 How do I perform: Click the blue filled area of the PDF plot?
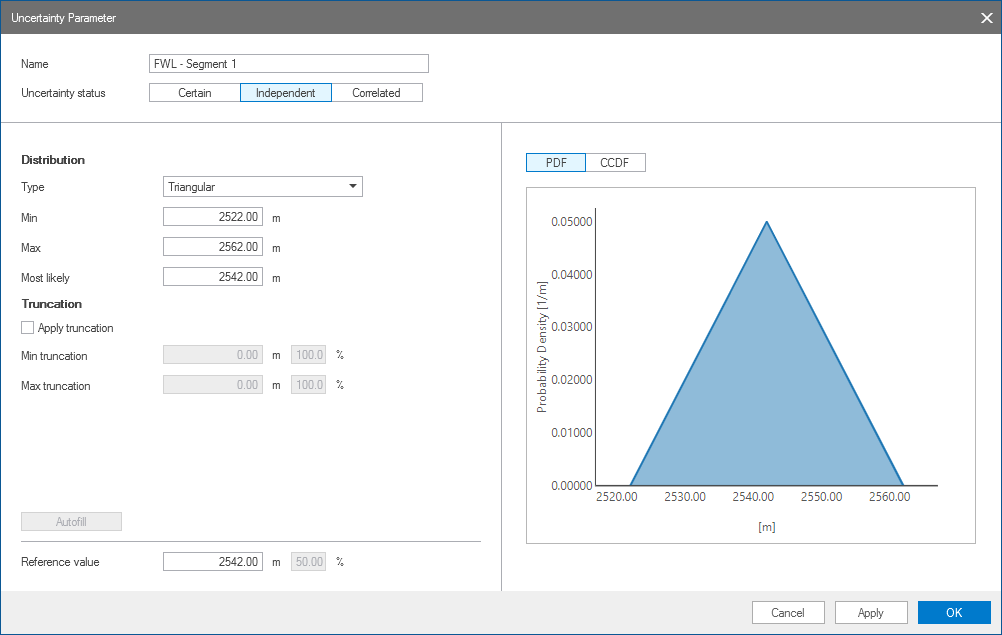766,400
